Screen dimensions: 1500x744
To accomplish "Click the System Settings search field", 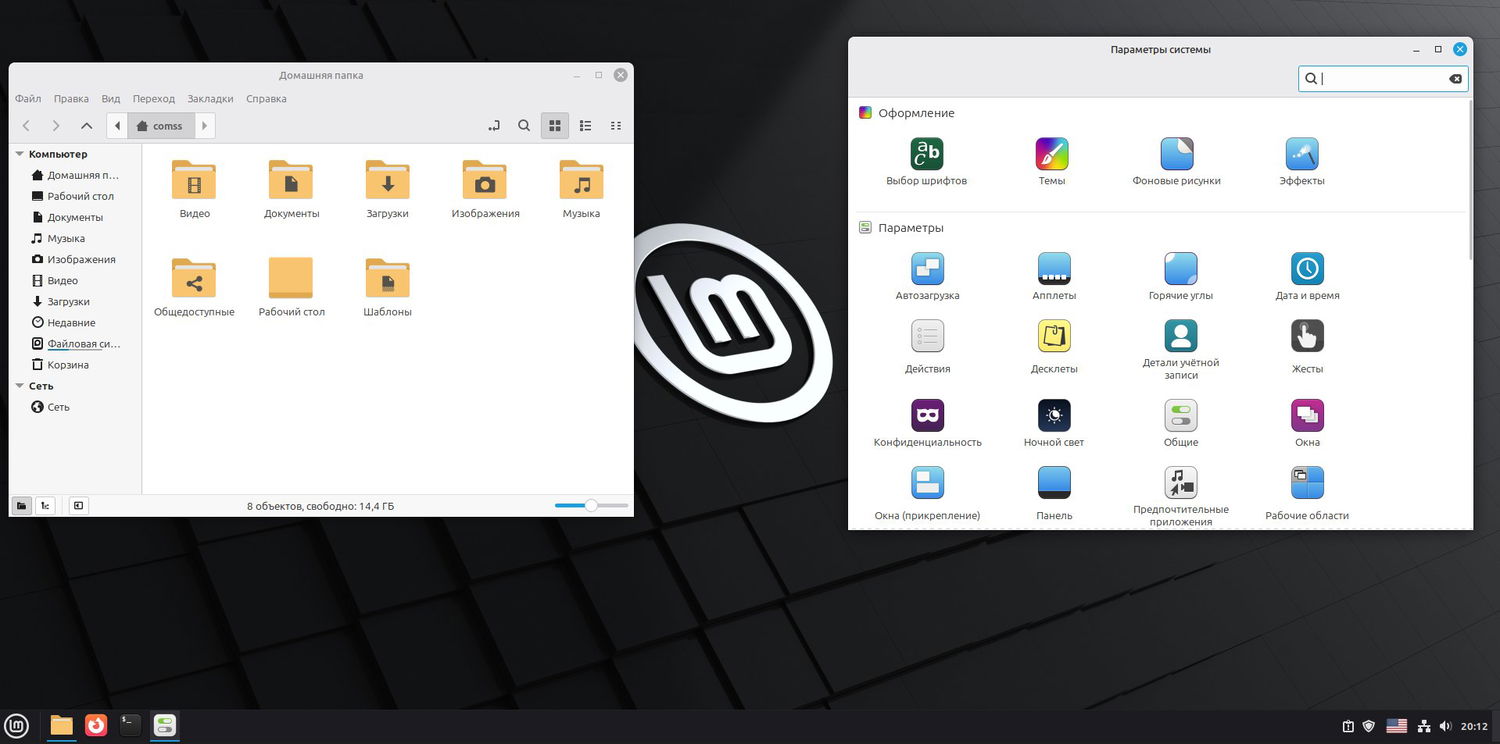I will 1383,79.
